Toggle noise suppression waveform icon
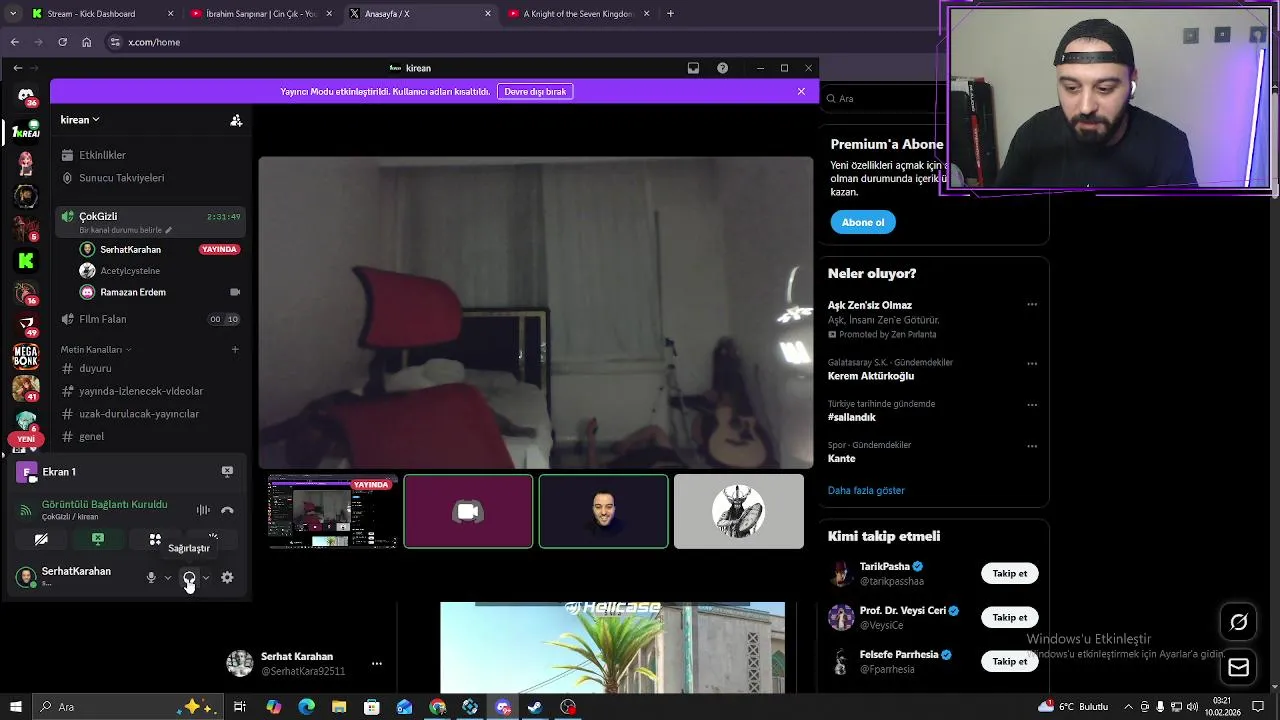This screenshot has height=720, width=1280. coord(203,510)
